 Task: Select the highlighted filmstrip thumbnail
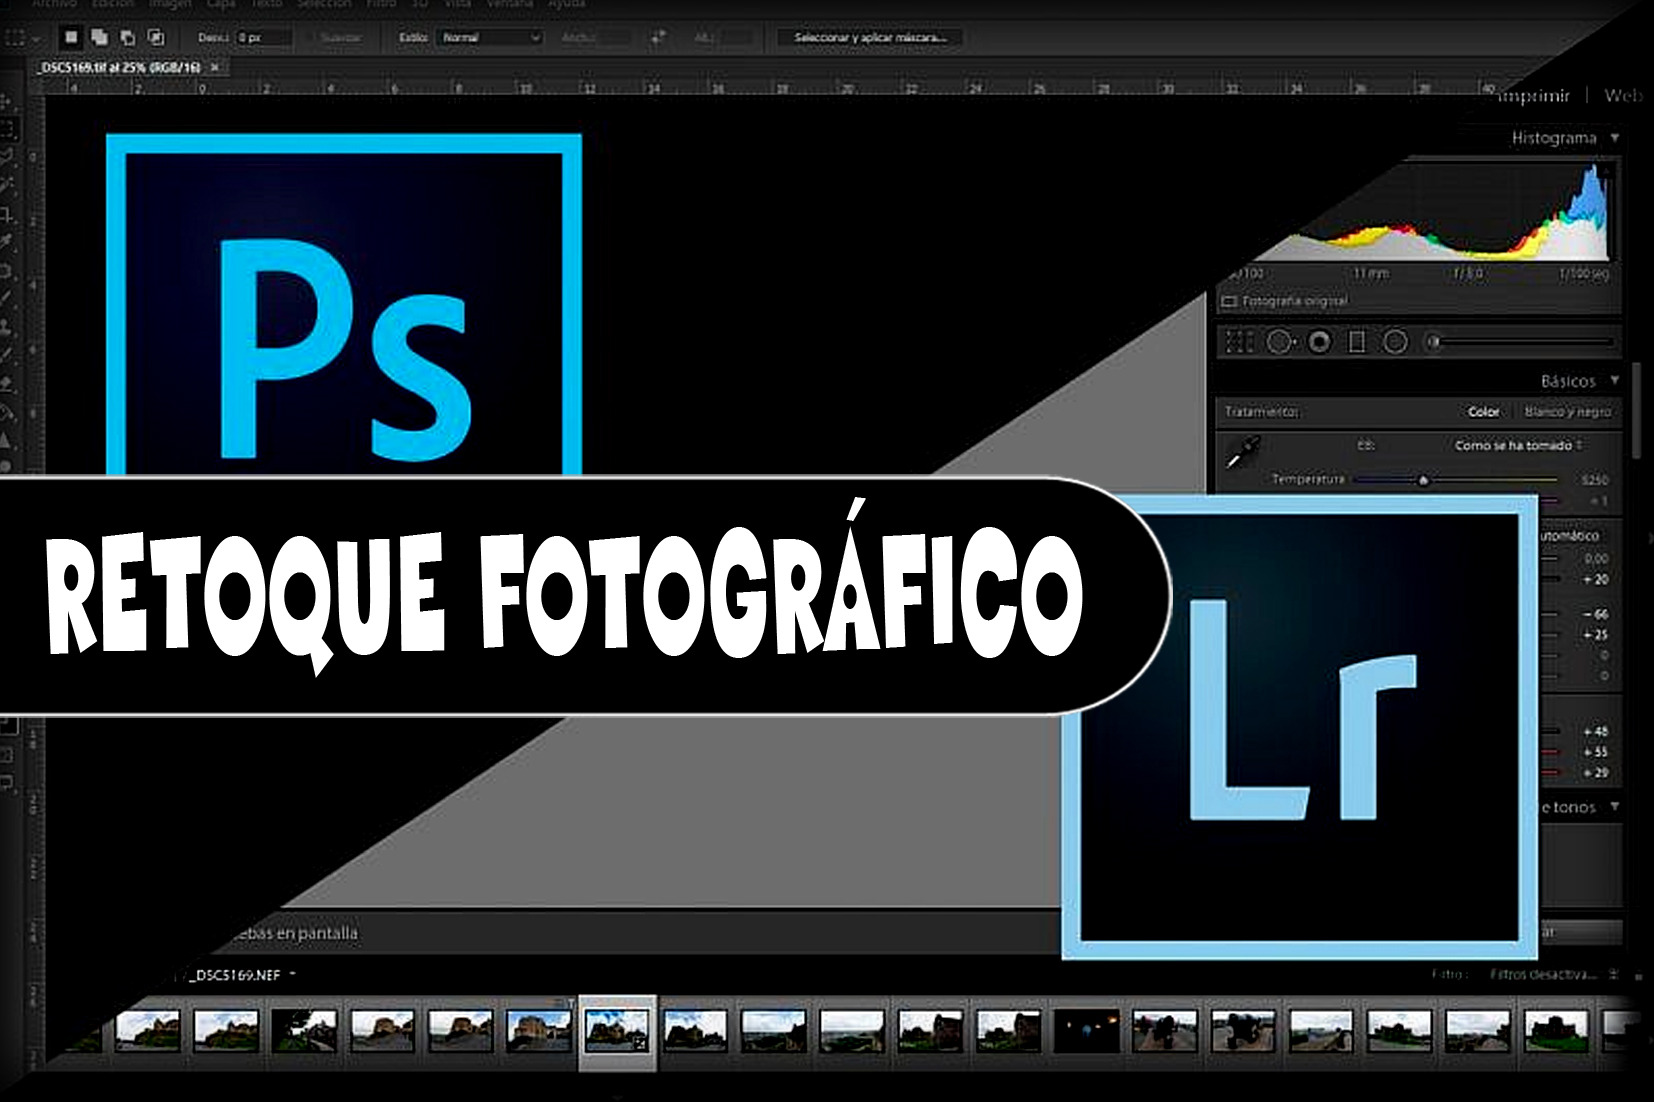point(617,1033)
